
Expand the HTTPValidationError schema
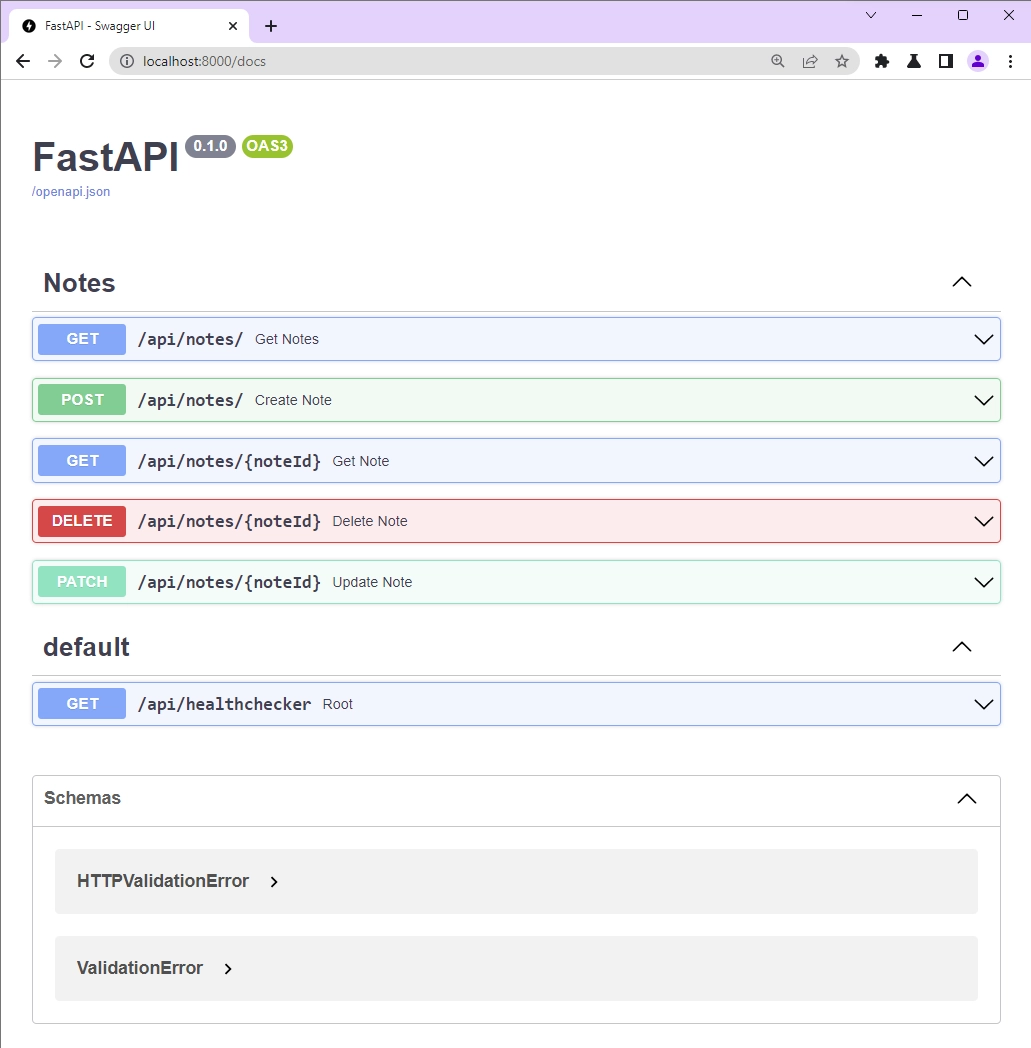[x=274, y=882]
